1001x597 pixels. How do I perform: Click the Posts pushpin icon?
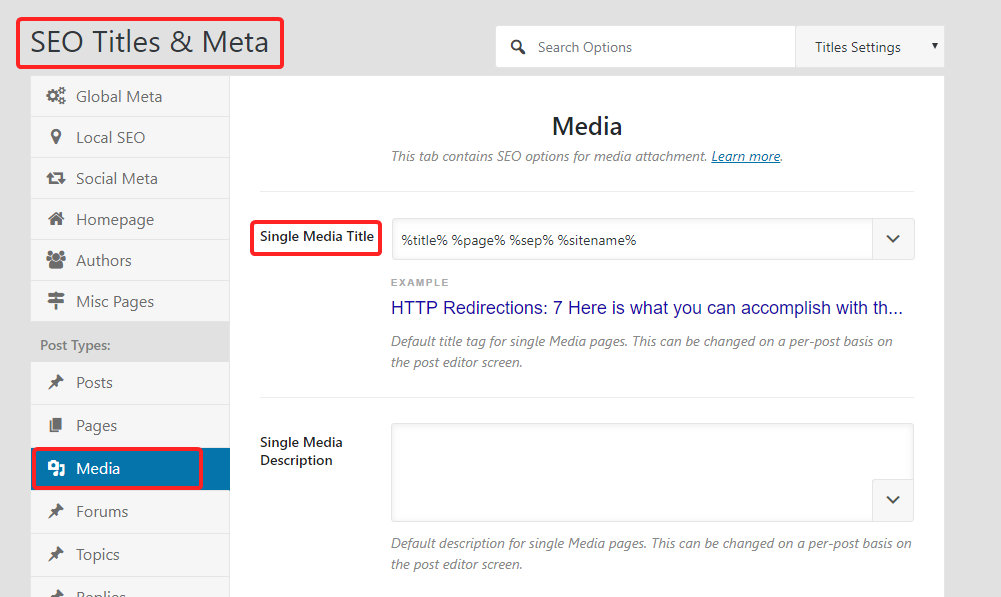click(56, 383)
